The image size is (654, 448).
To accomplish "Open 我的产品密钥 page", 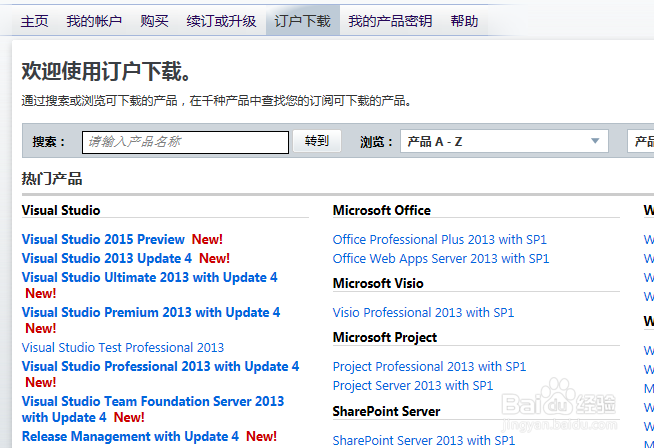I will (x=390, y=21).
